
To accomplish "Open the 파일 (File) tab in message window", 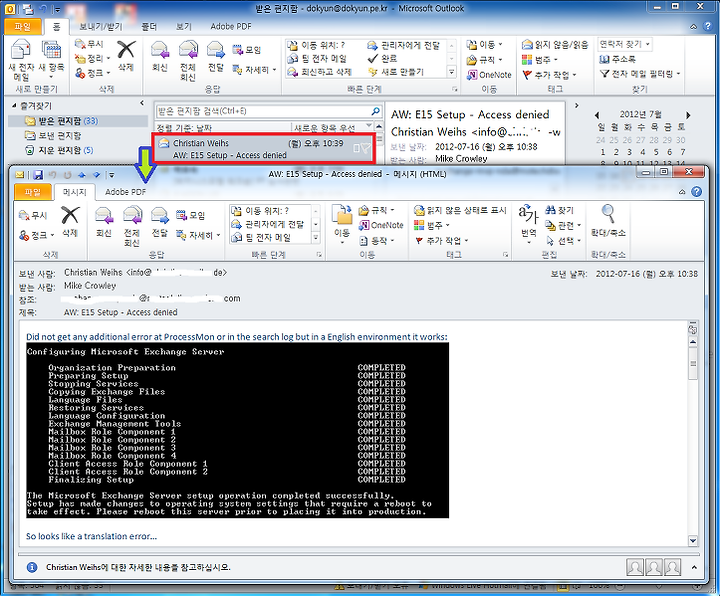I will 33,191.
